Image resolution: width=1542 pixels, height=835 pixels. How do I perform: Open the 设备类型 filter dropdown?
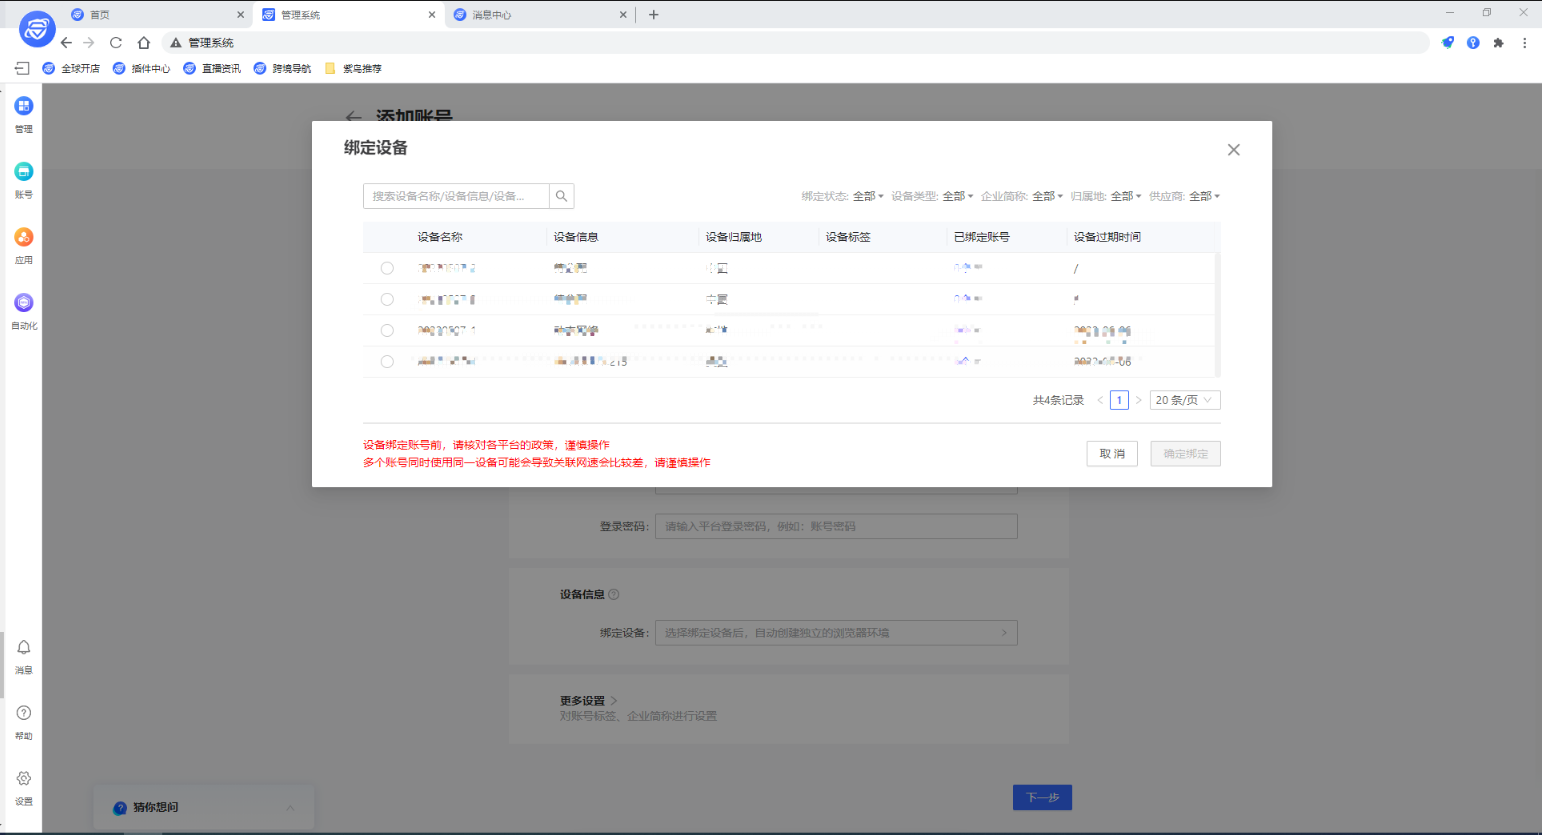point(957,196)
